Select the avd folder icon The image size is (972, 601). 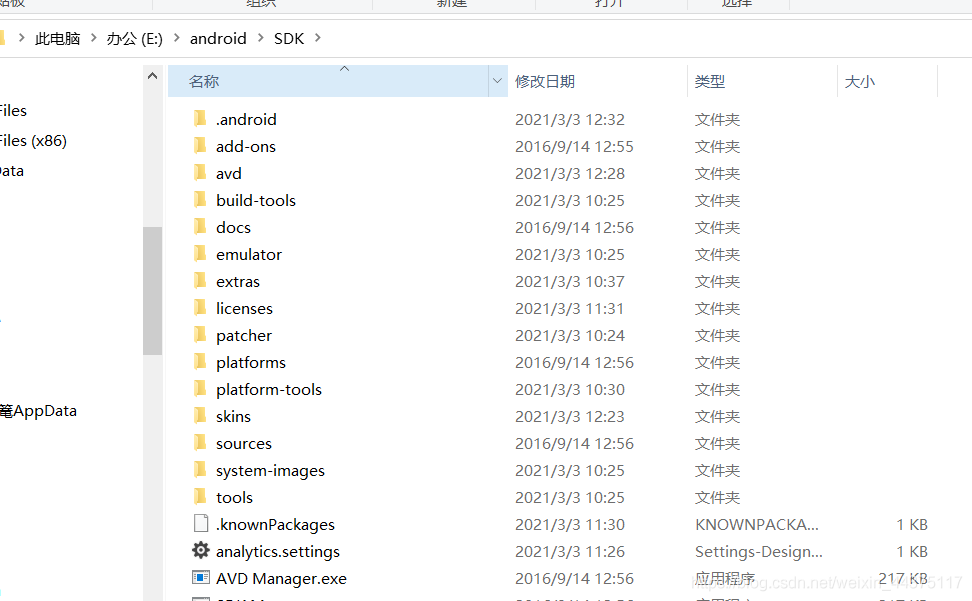200,172
